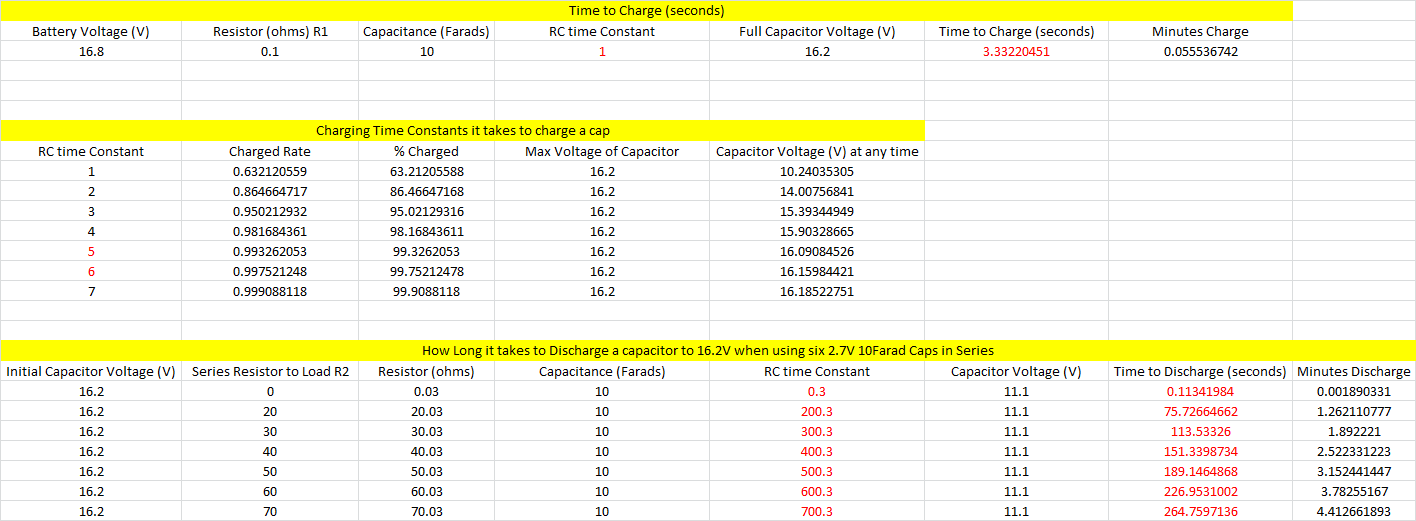Select the yellow 'How Long it takes to Discharge' title
This screenshot has width=1416, height=521.
click(x=708, y=351)
